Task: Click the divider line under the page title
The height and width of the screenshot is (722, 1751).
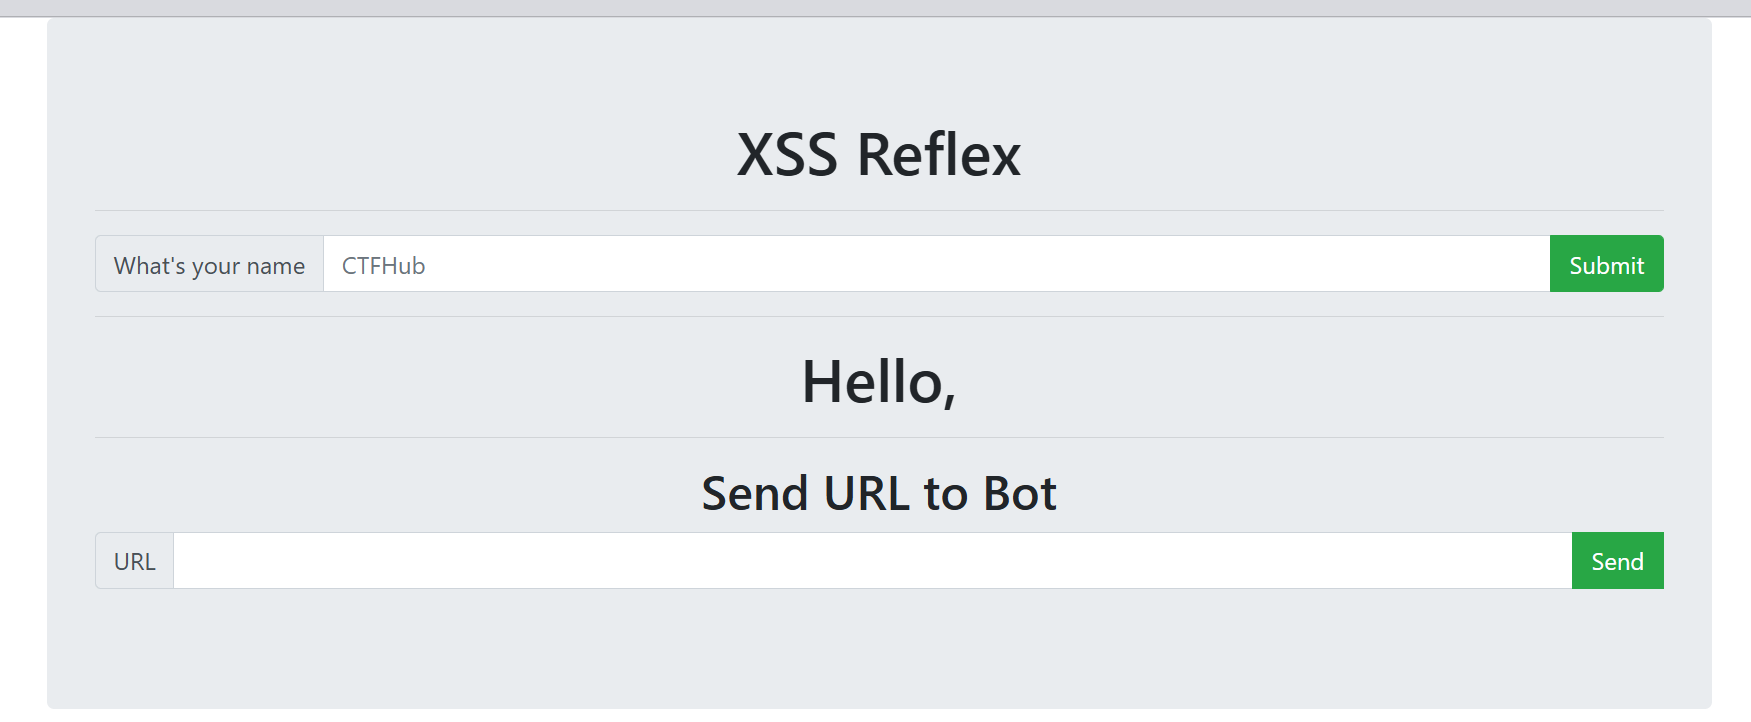Action: [x=878, y=211]
